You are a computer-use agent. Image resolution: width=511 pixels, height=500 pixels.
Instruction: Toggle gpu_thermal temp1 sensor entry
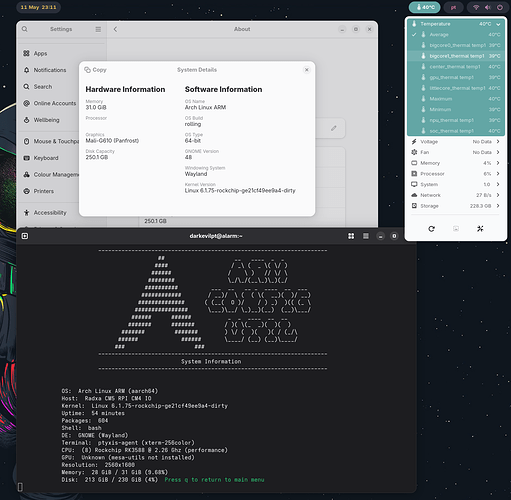tap(456, 77)
